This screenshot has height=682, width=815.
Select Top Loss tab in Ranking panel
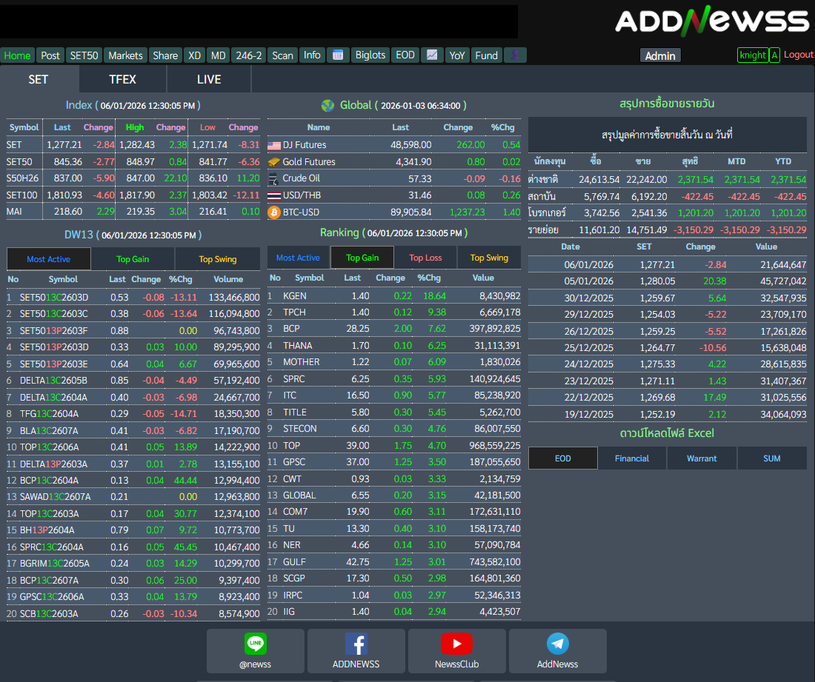tap(425, 258)
